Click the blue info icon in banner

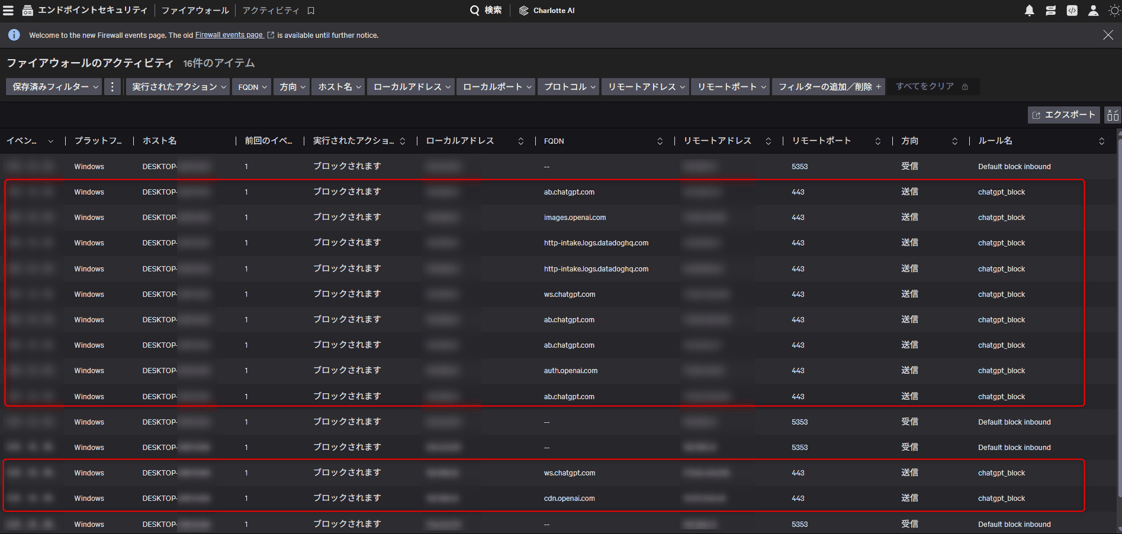coord(14,34)
